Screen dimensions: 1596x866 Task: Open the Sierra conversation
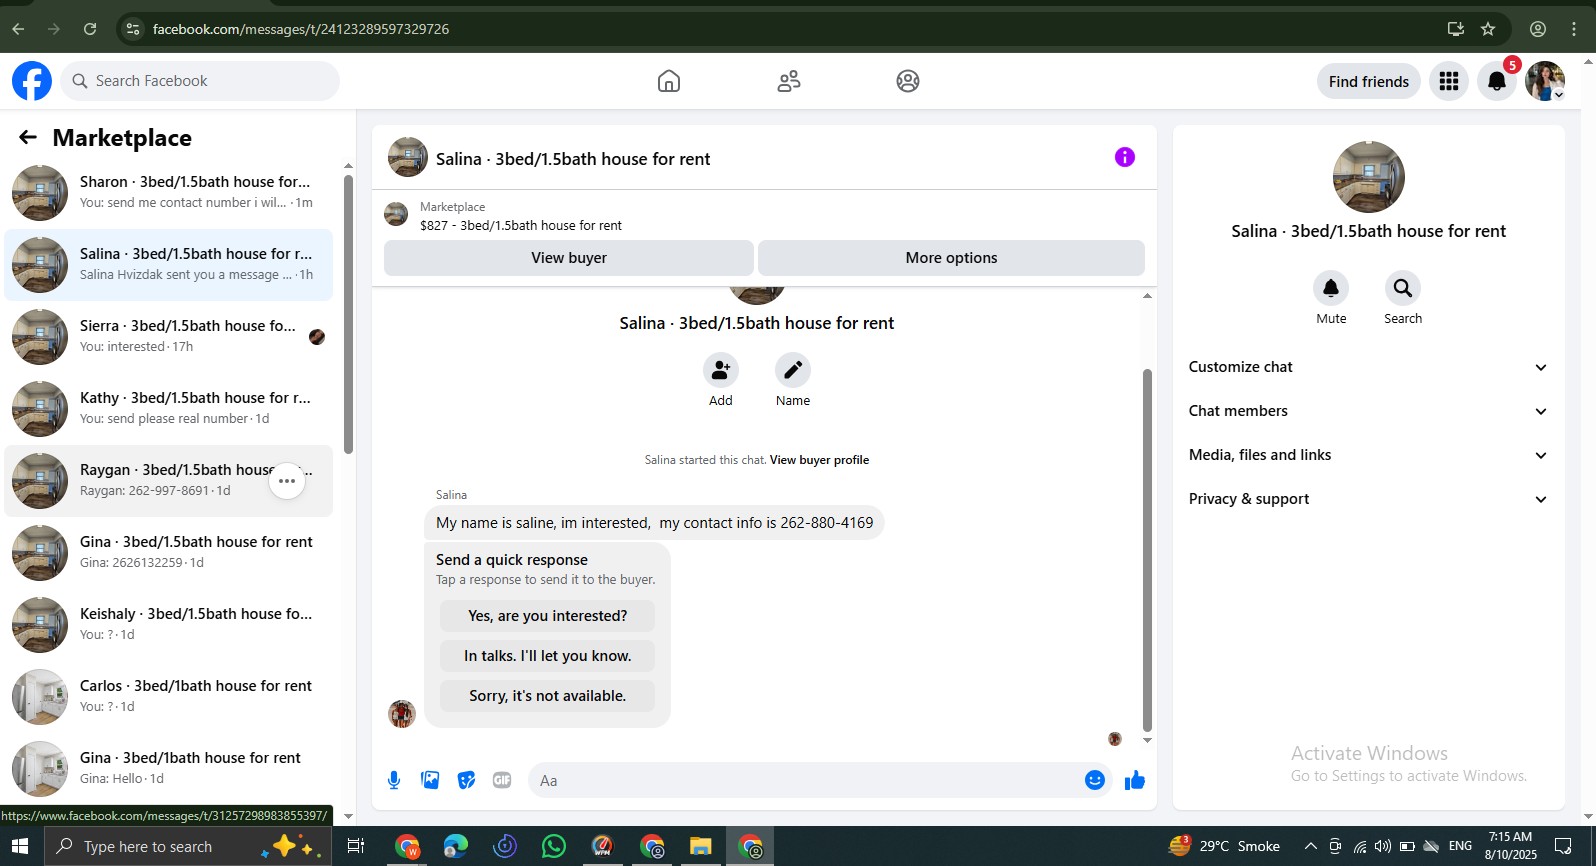point(169,336)
